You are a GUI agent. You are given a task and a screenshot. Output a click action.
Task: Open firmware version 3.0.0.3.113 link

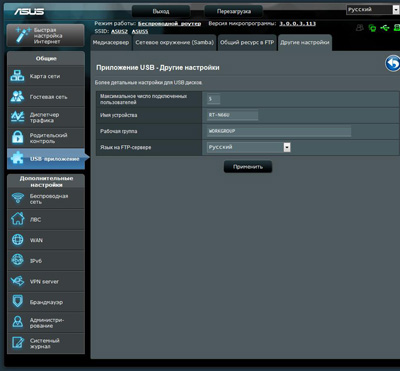pyautogui.click(x=297, y=24)
